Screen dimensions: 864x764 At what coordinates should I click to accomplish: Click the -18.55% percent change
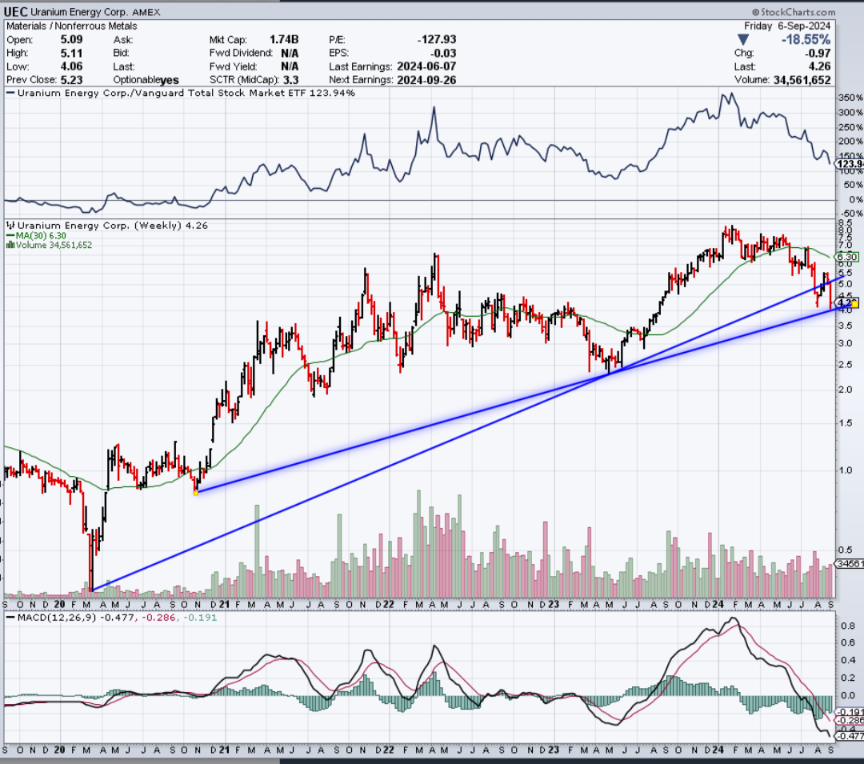805,40
